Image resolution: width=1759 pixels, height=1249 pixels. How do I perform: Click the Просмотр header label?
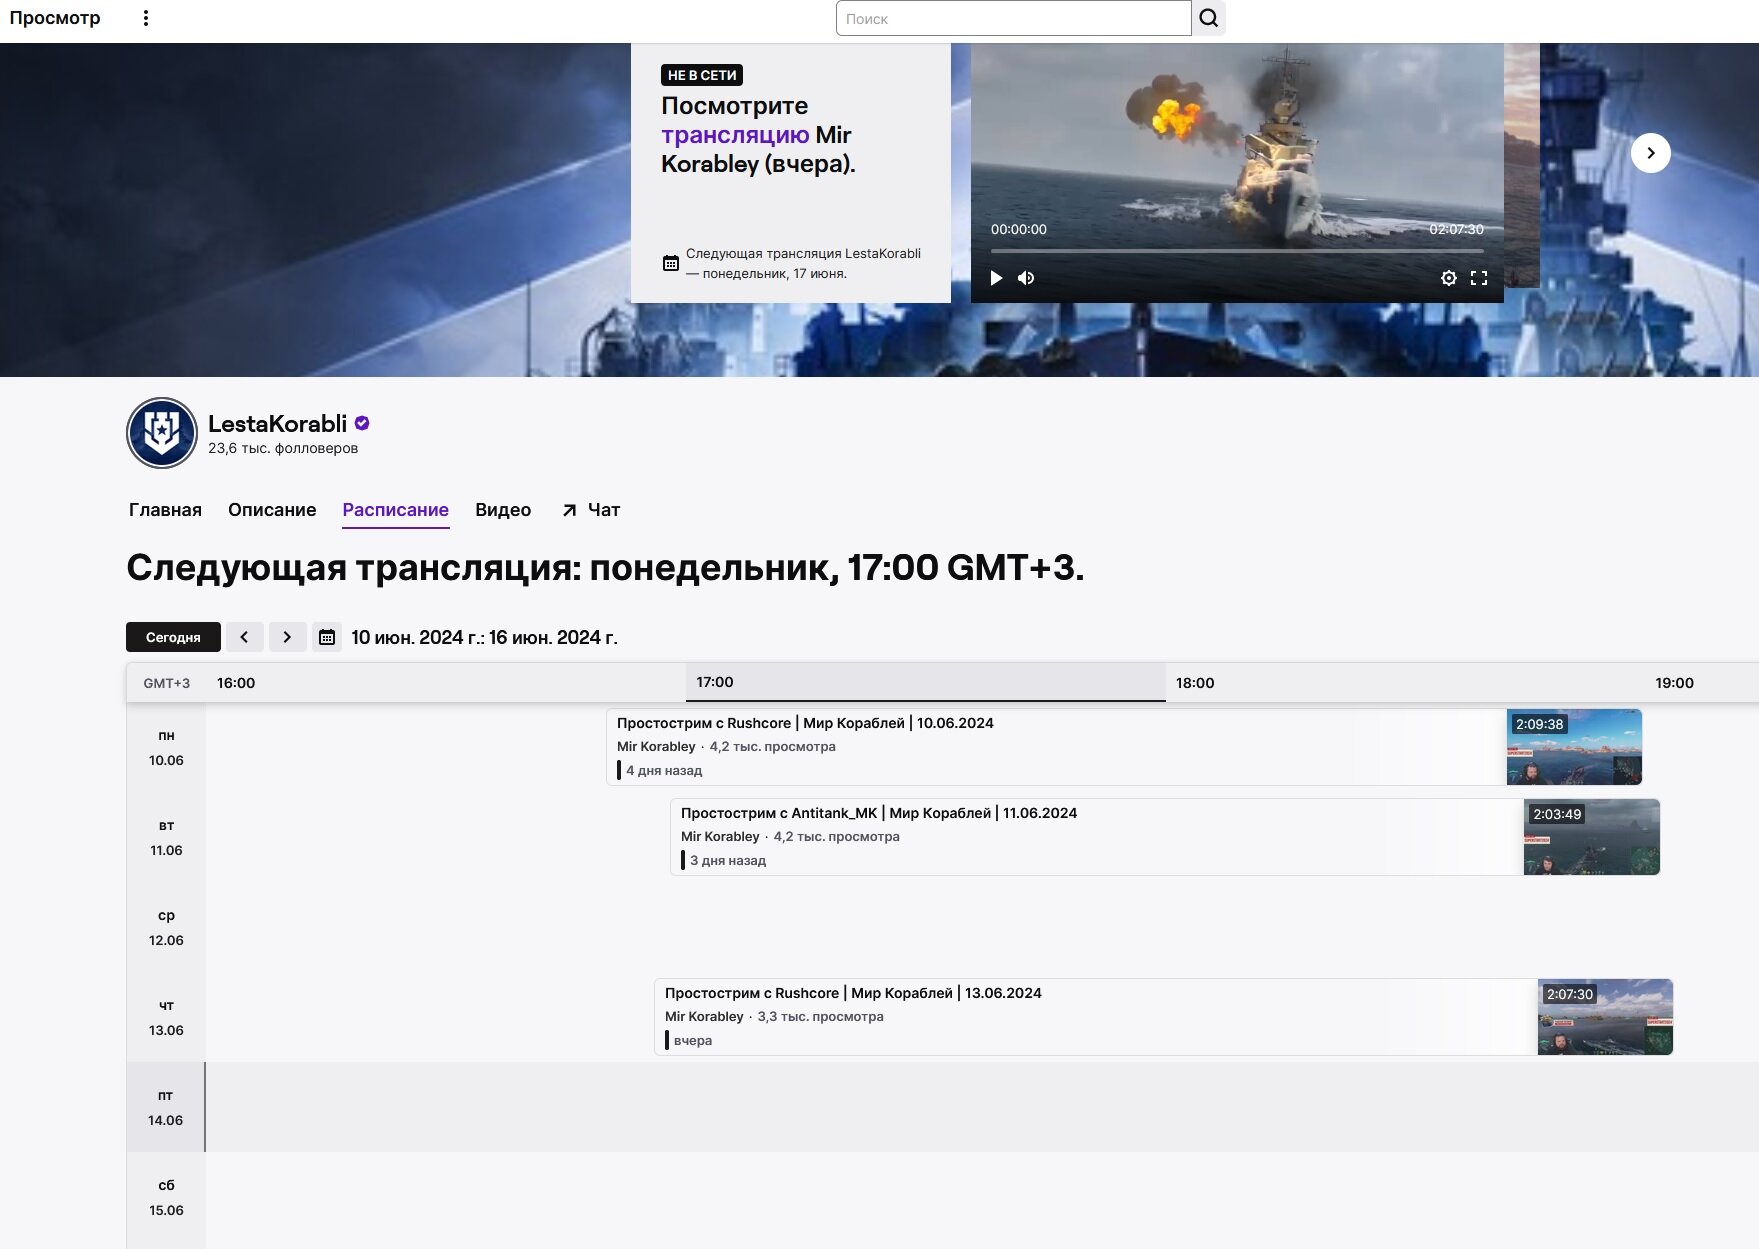(x=55, y=18)
